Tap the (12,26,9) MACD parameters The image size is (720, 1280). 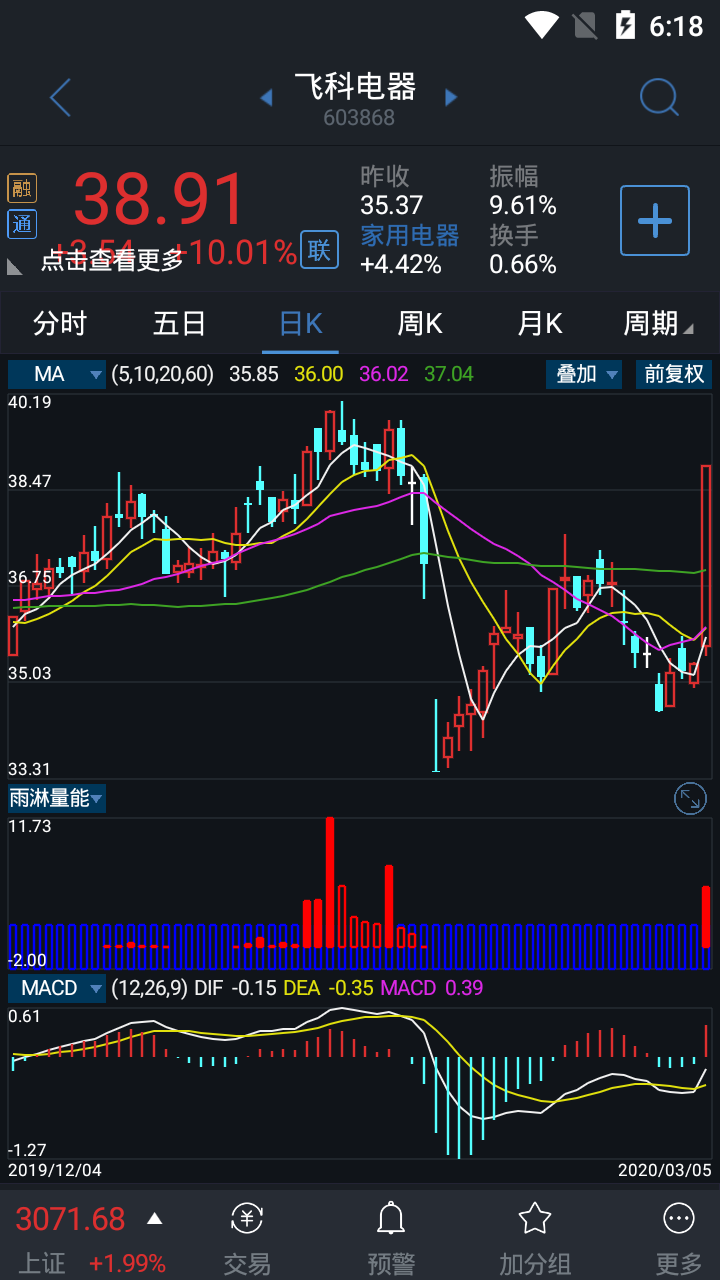pyautogui.click(x=149, y=988)
